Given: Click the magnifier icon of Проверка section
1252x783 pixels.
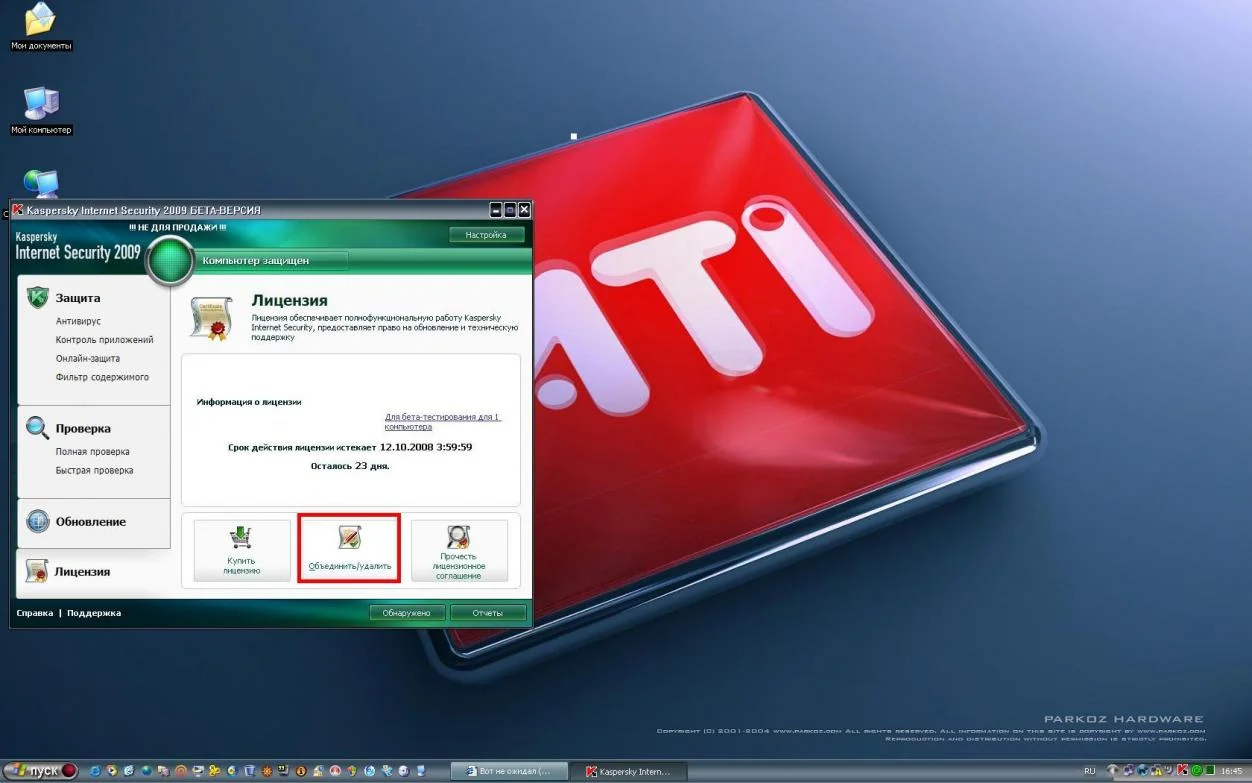Looking at the screenshot, I should 37,428.
